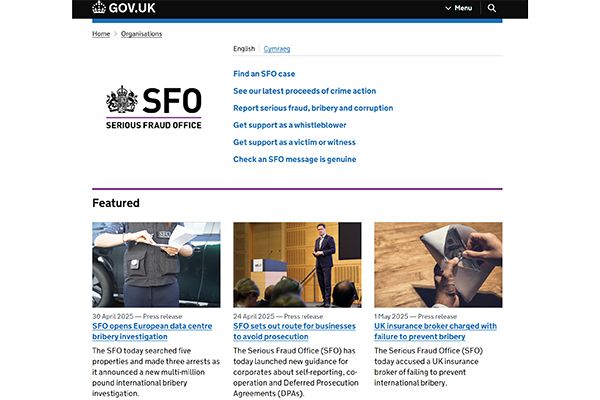Open Report serious fraud, bribery and corruption

click(x=313, y=108)
